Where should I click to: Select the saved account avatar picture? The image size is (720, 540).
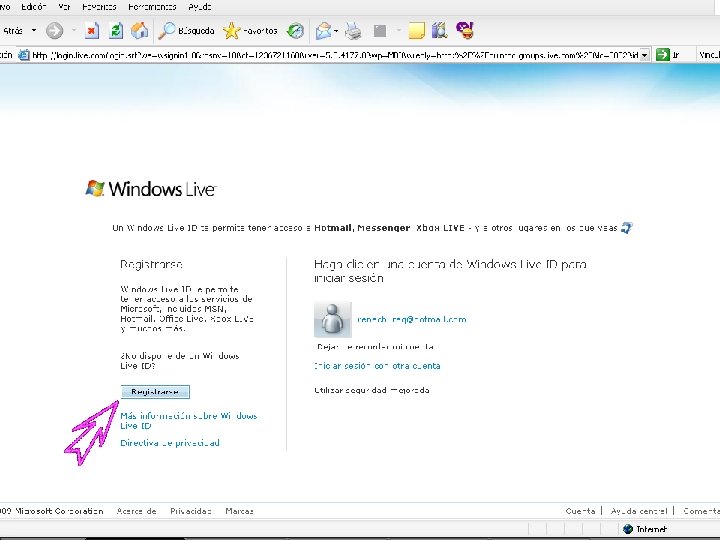click(x=333, y=320)
